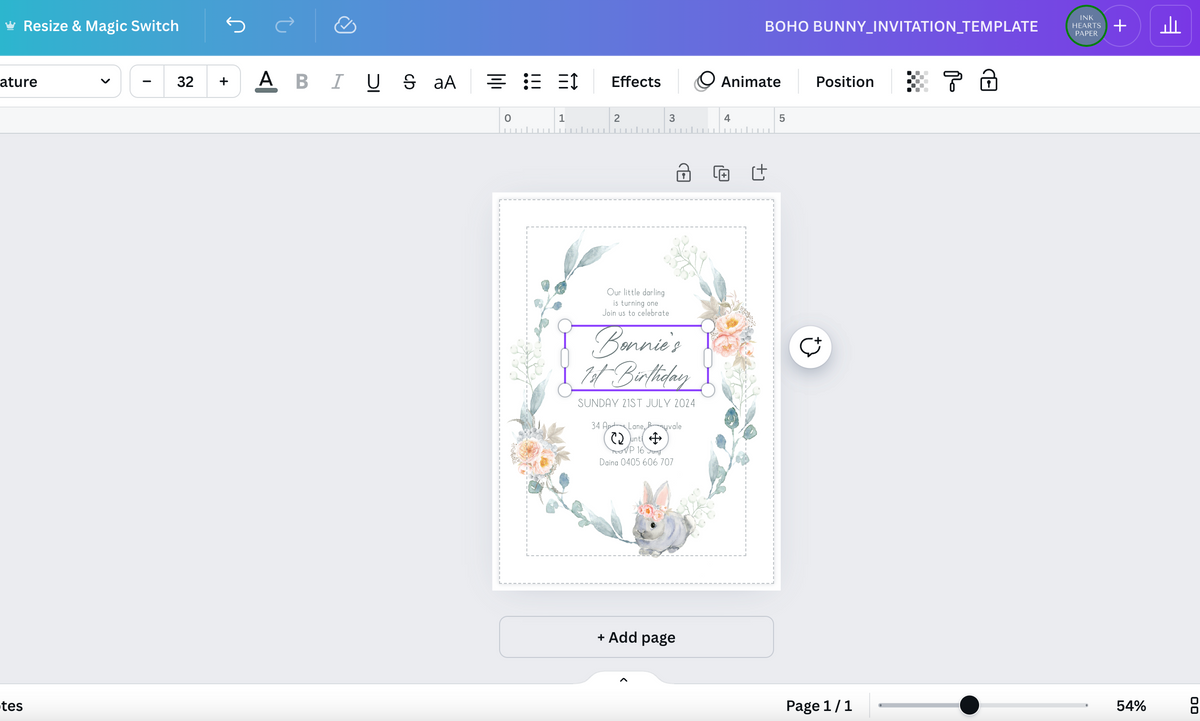Open the Effects menu
Image resolution: width=1200 pixels, height=721 pixels.
[635, 81]
